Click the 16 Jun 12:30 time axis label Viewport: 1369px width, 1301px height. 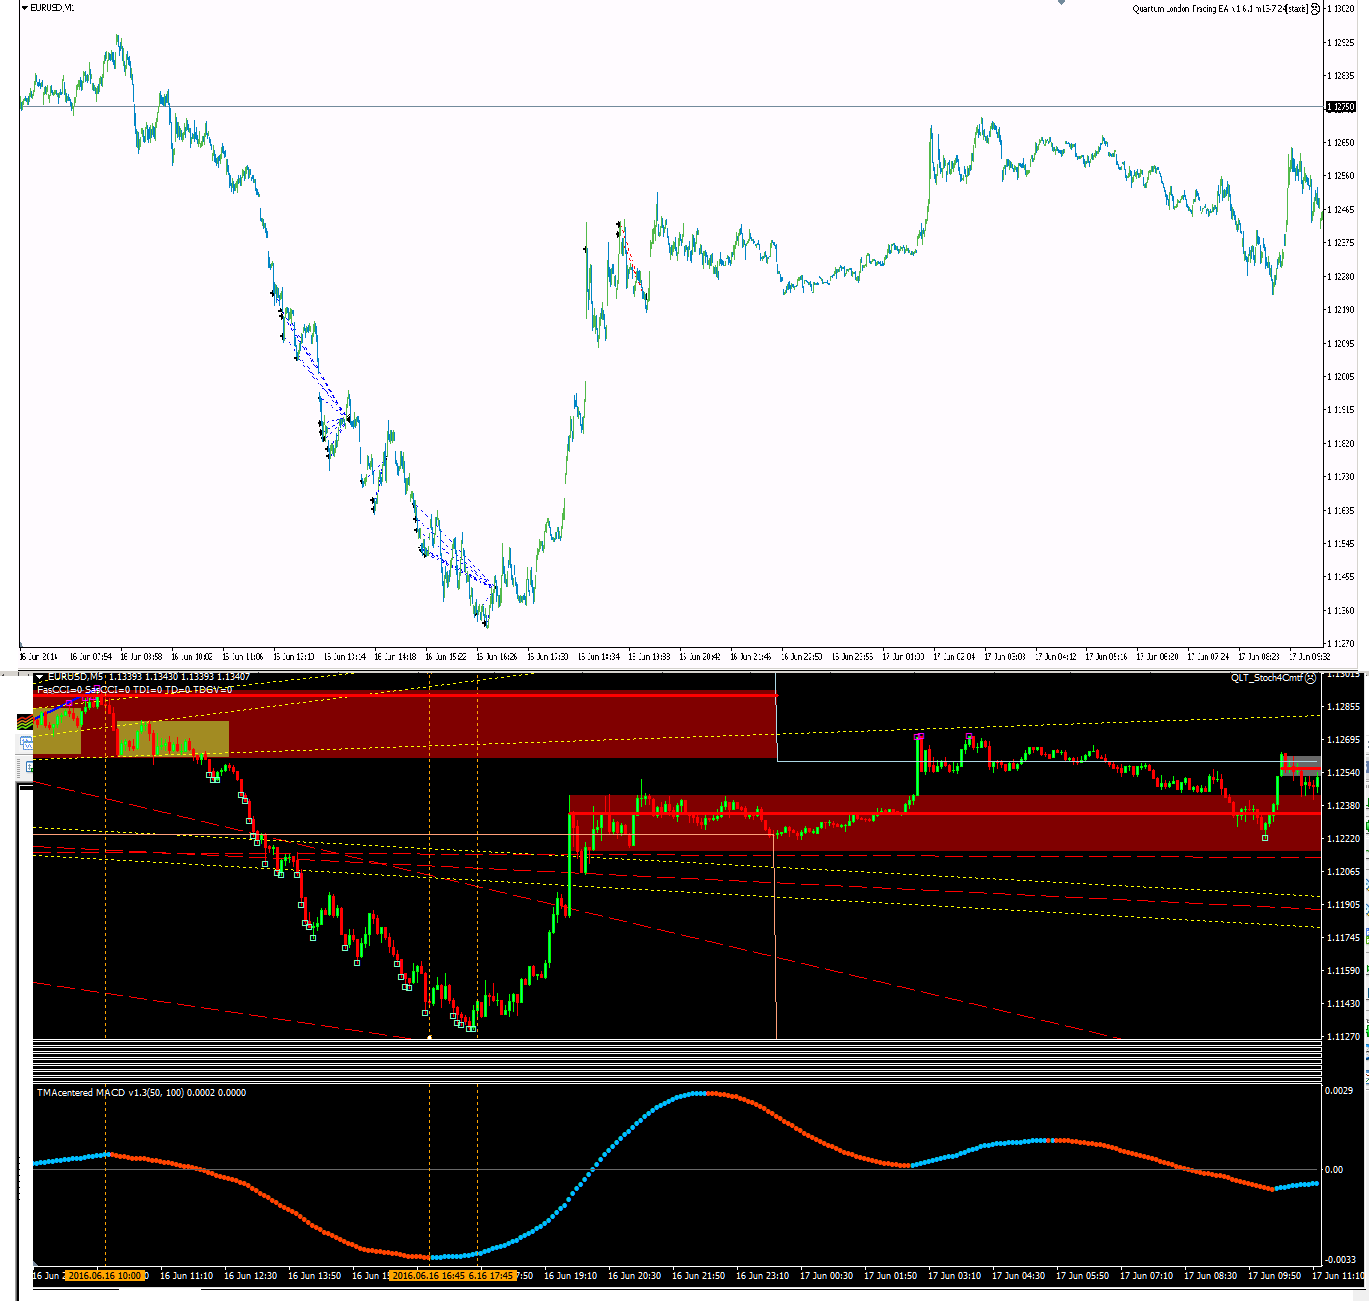(250, 1276)
